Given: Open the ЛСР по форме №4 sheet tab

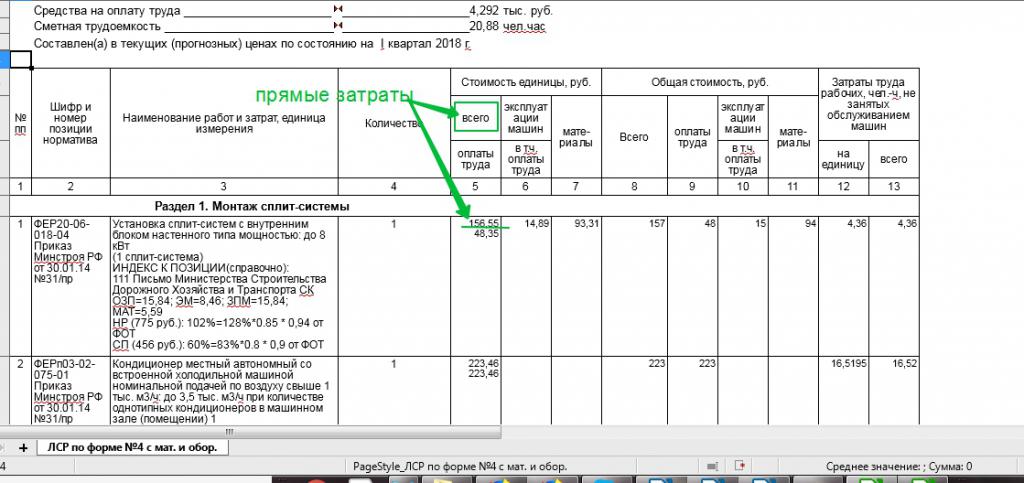Looking at the screenshot, I should (x=134, y=447).
